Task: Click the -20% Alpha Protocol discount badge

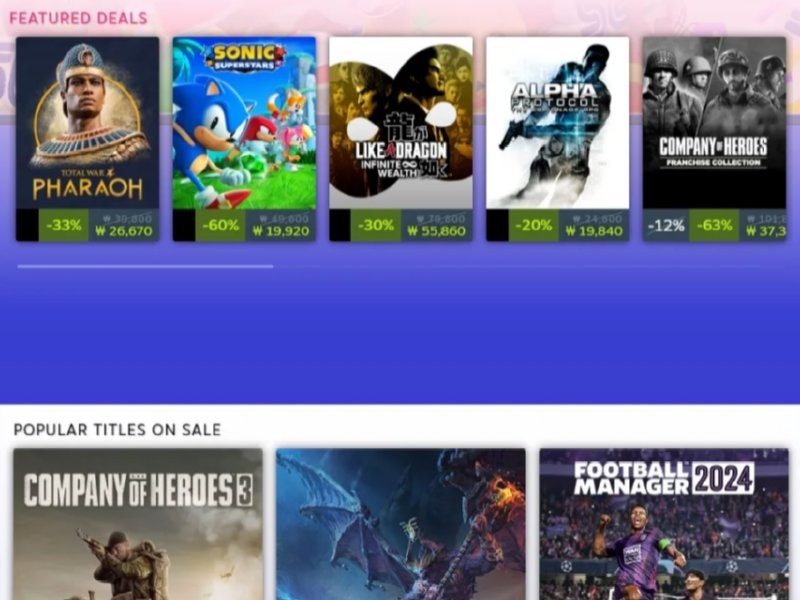Action: [534, 225]
